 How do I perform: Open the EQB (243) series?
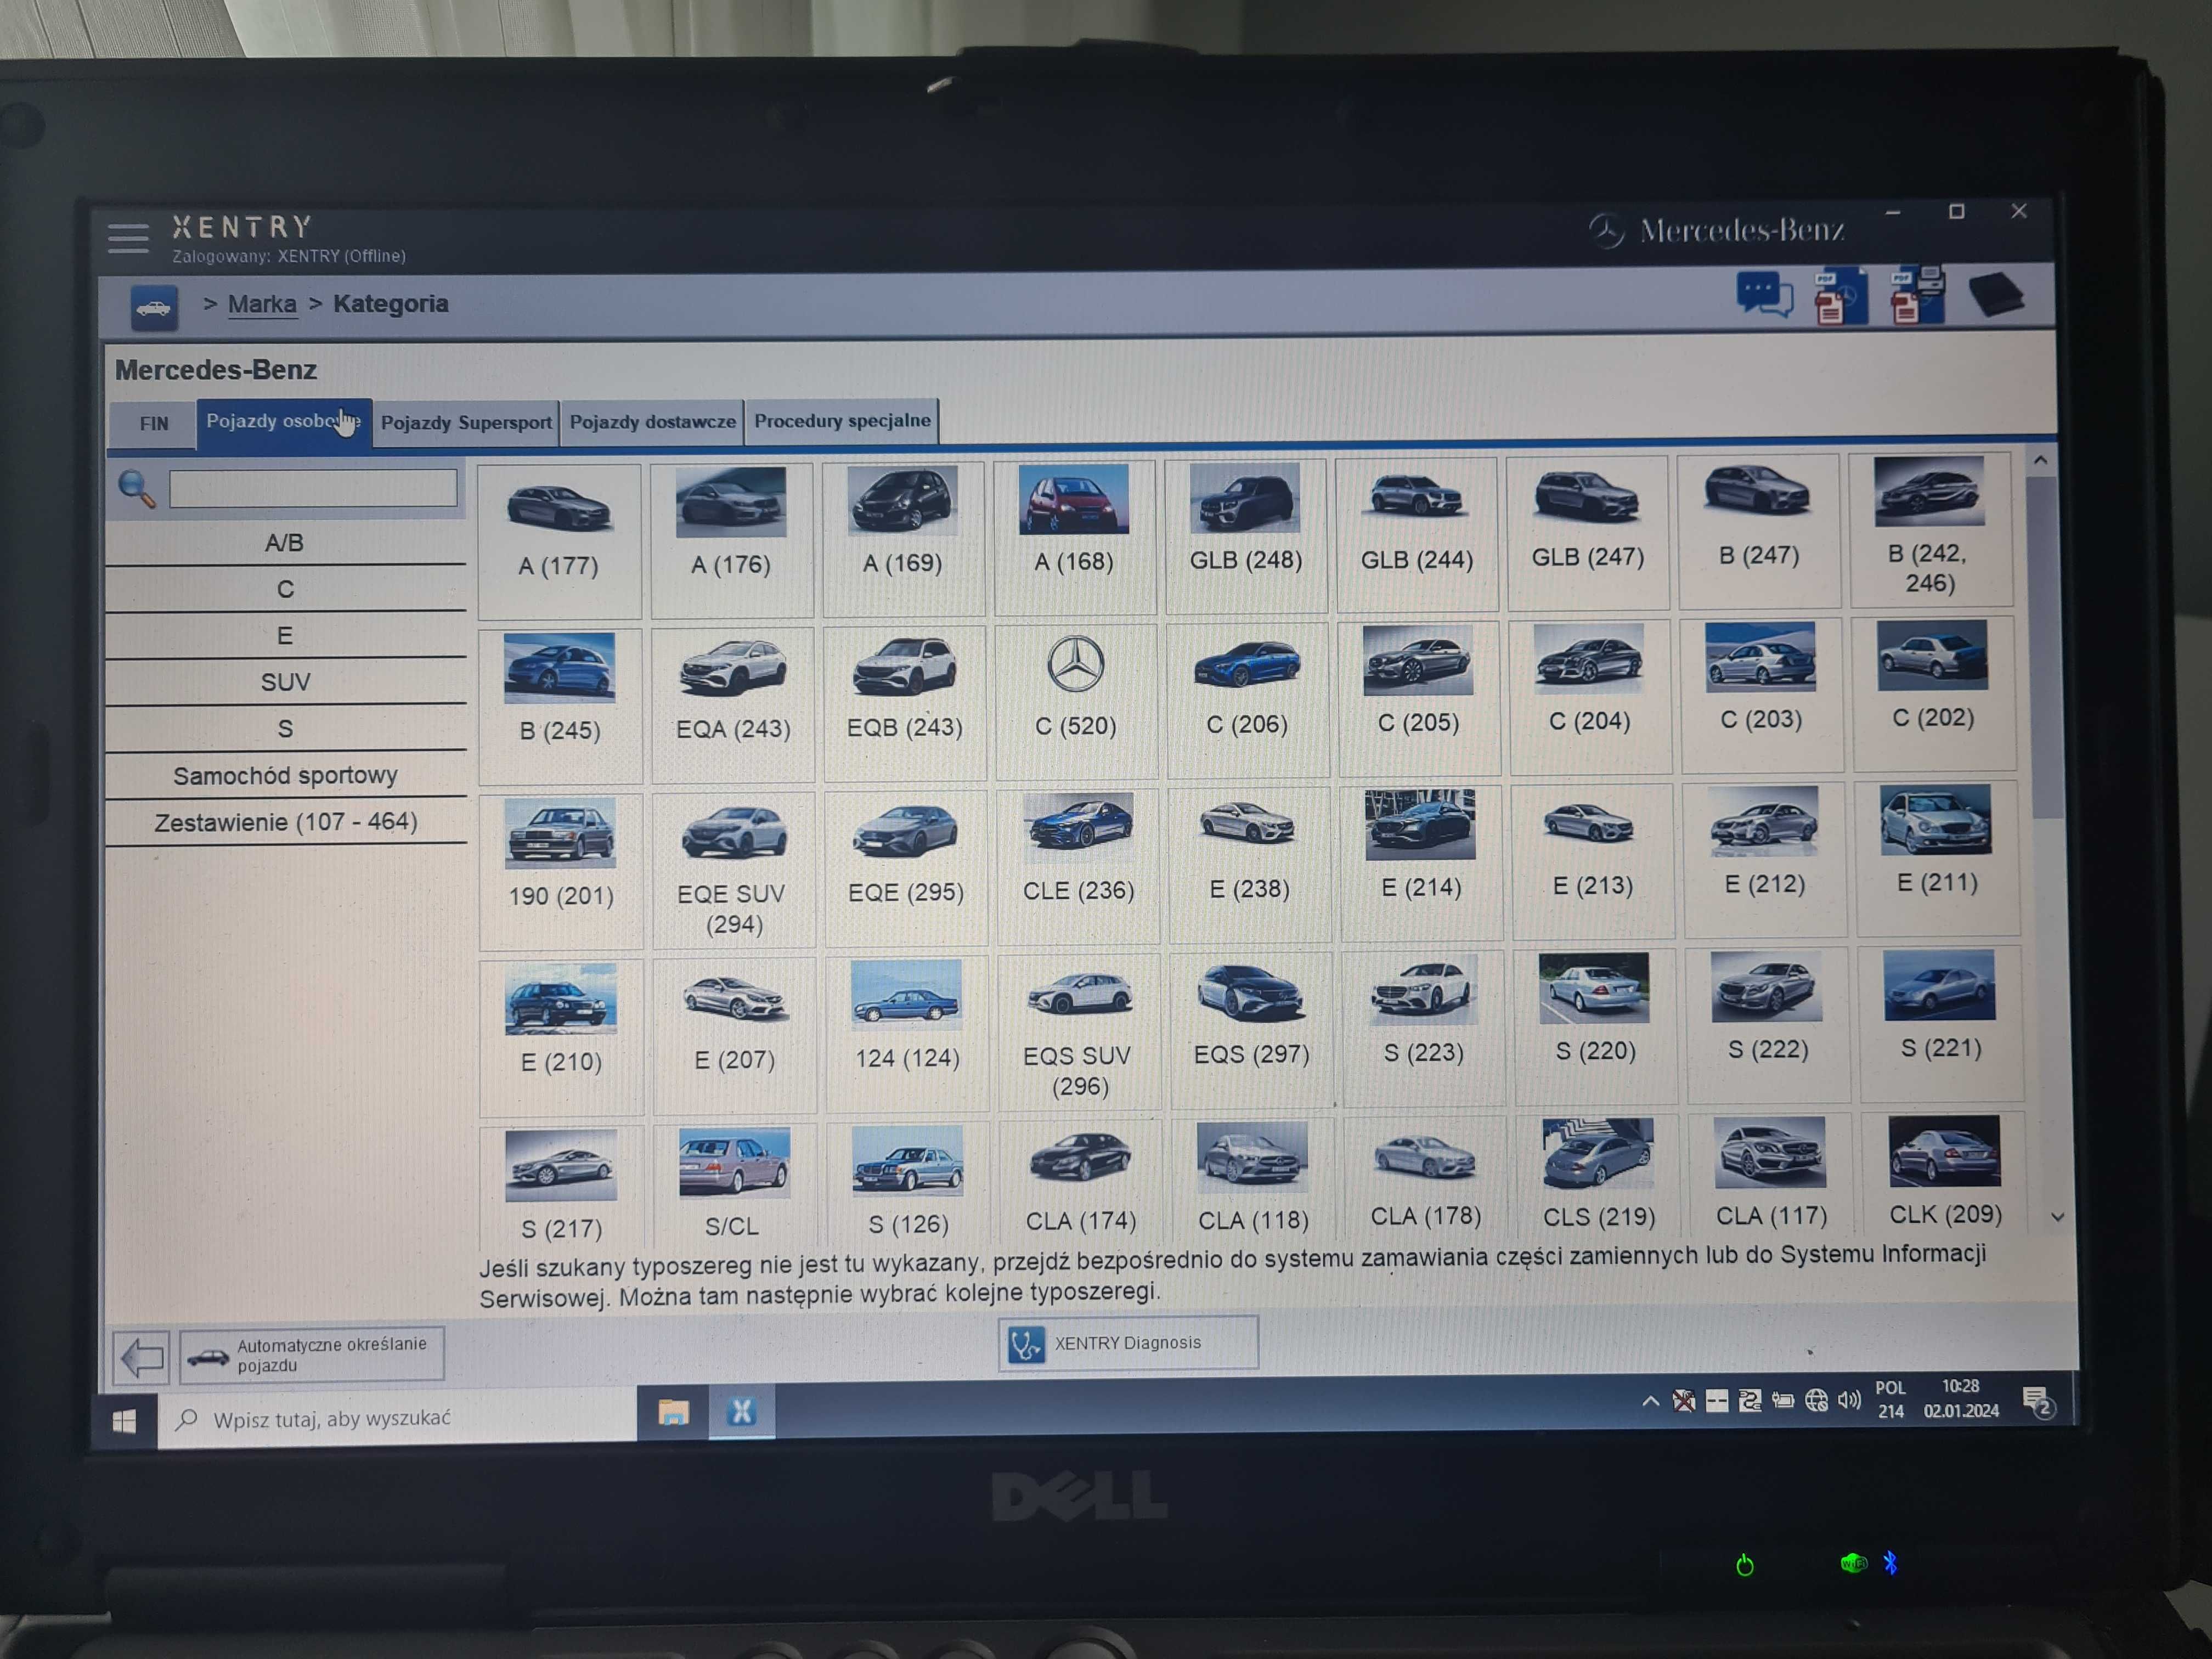click(x=905, y=703)
